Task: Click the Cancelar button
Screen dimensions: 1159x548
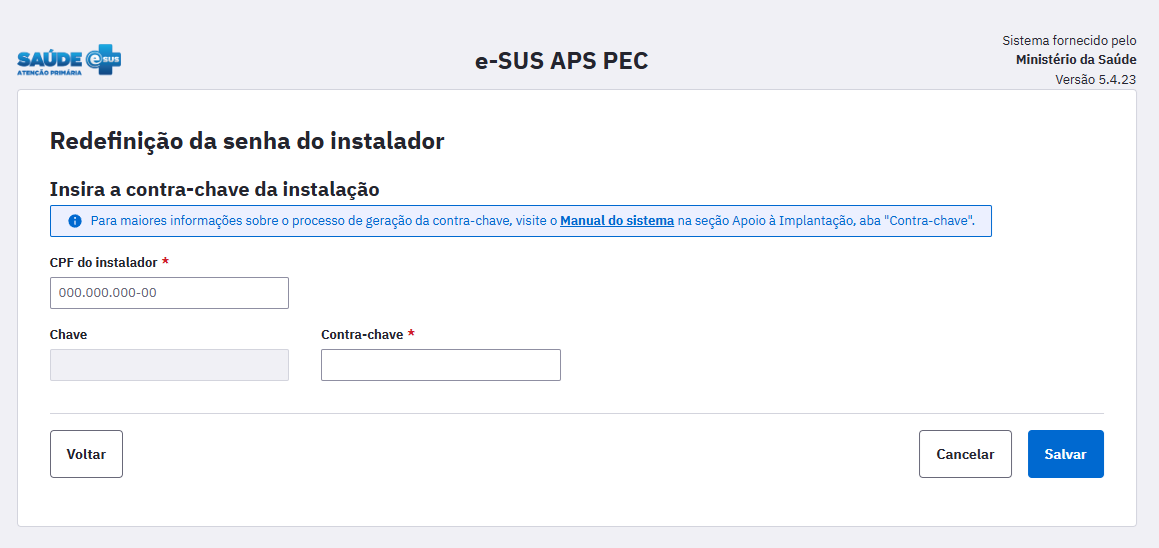Action: tap(964, 454)
